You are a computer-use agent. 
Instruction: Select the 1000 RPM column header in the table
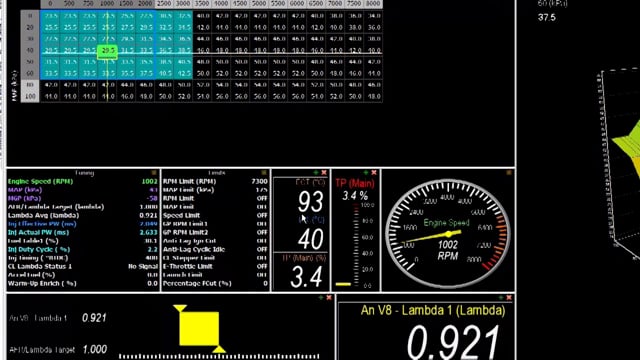point(107,4)
